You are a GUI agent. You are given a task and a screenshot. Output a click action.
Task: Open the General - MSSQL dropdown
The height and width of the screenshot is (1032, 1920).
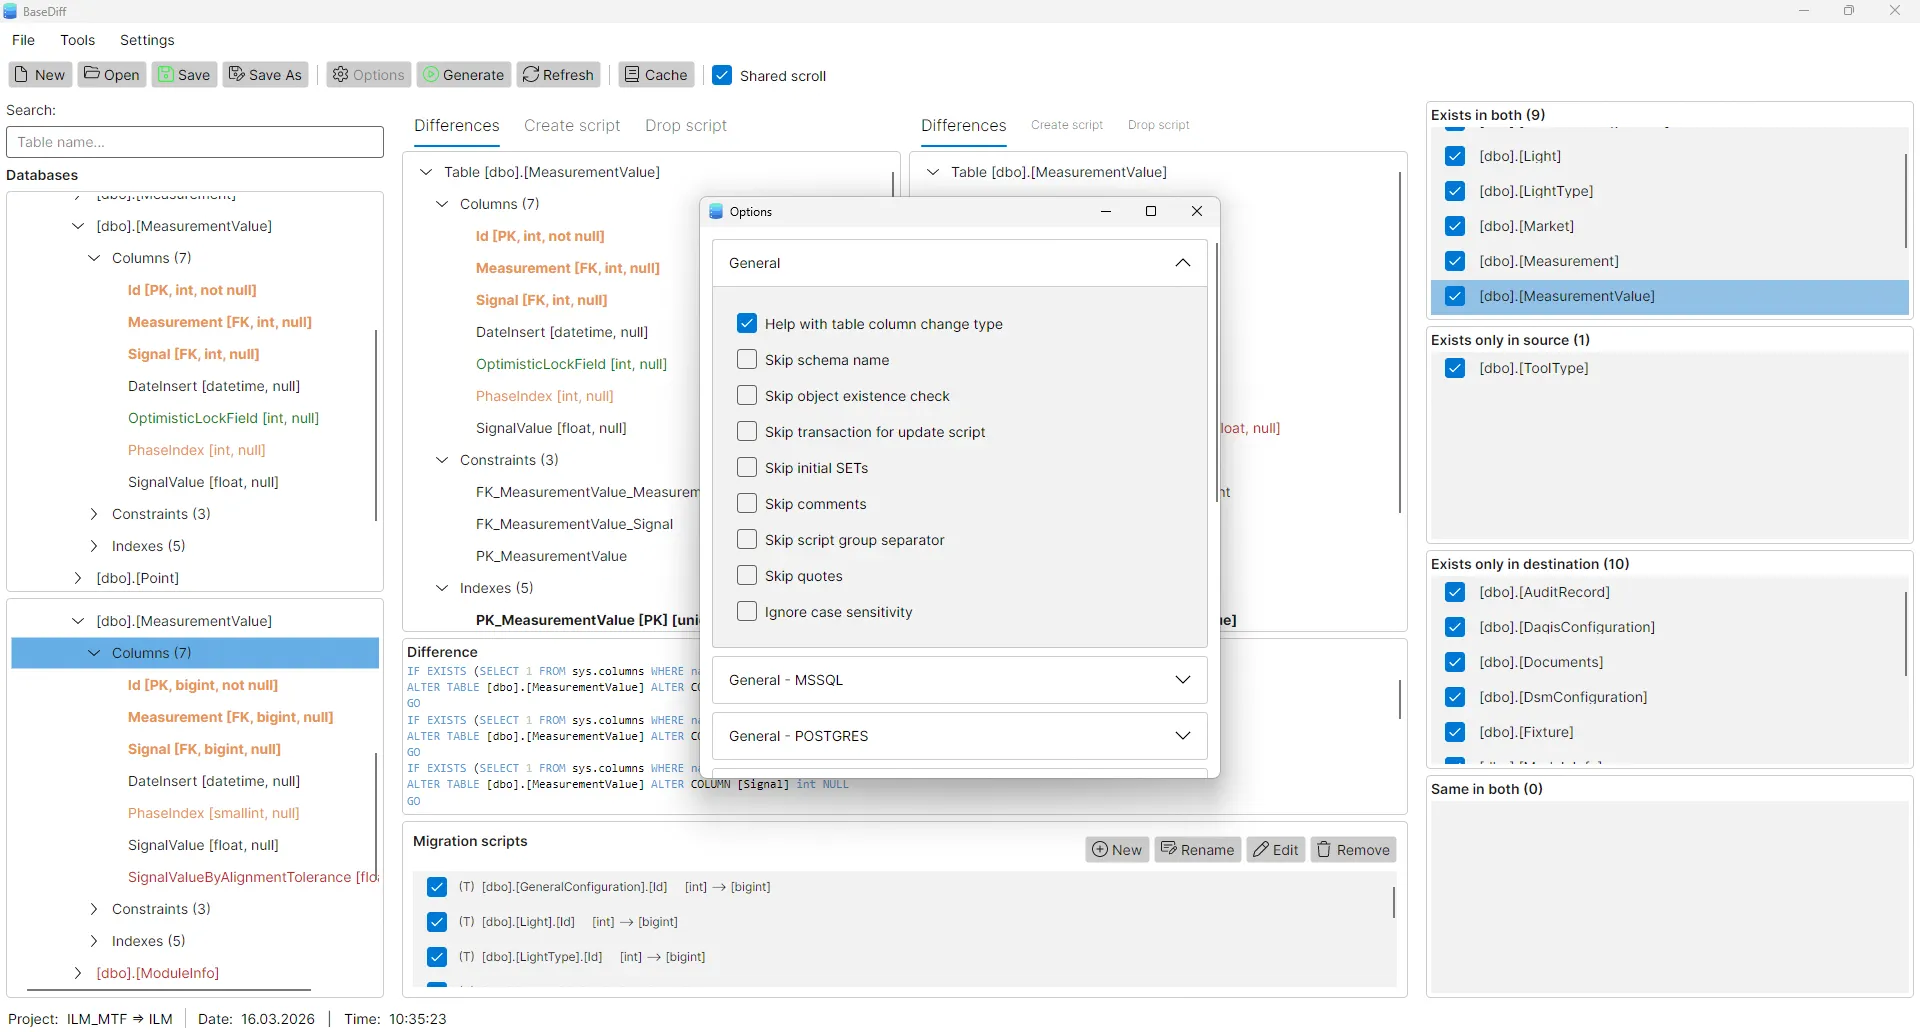[1182, 680]
